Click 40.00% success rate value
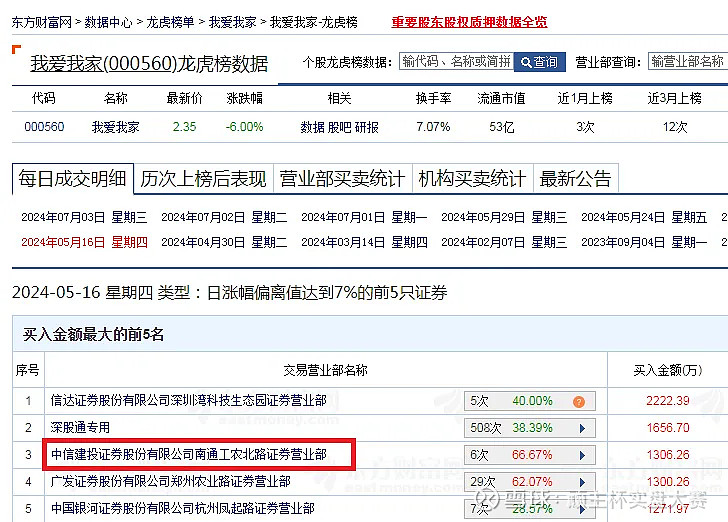The image size is (728, 522). [532, 401]
